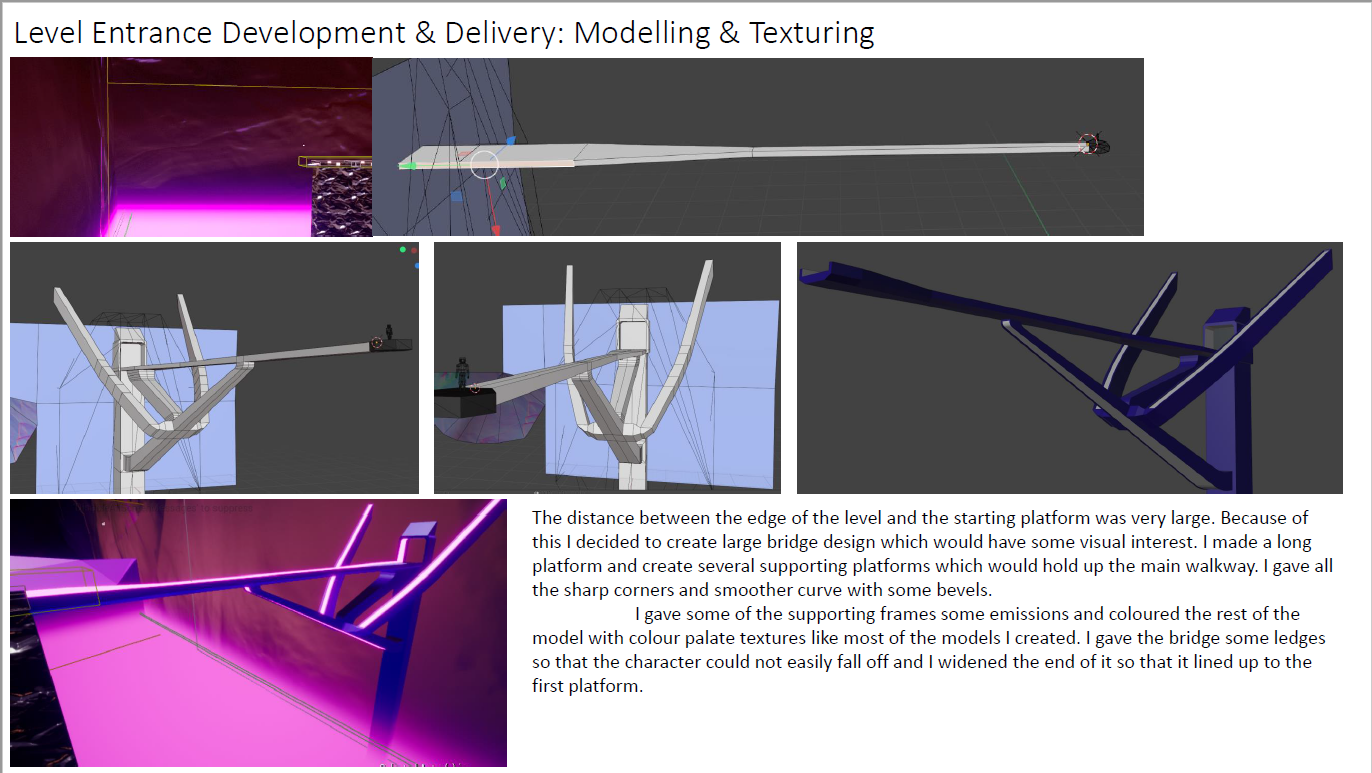Click the line starting 'so that the character could not'
This screenshot has height=773, width=1372.
pos(922,662)
